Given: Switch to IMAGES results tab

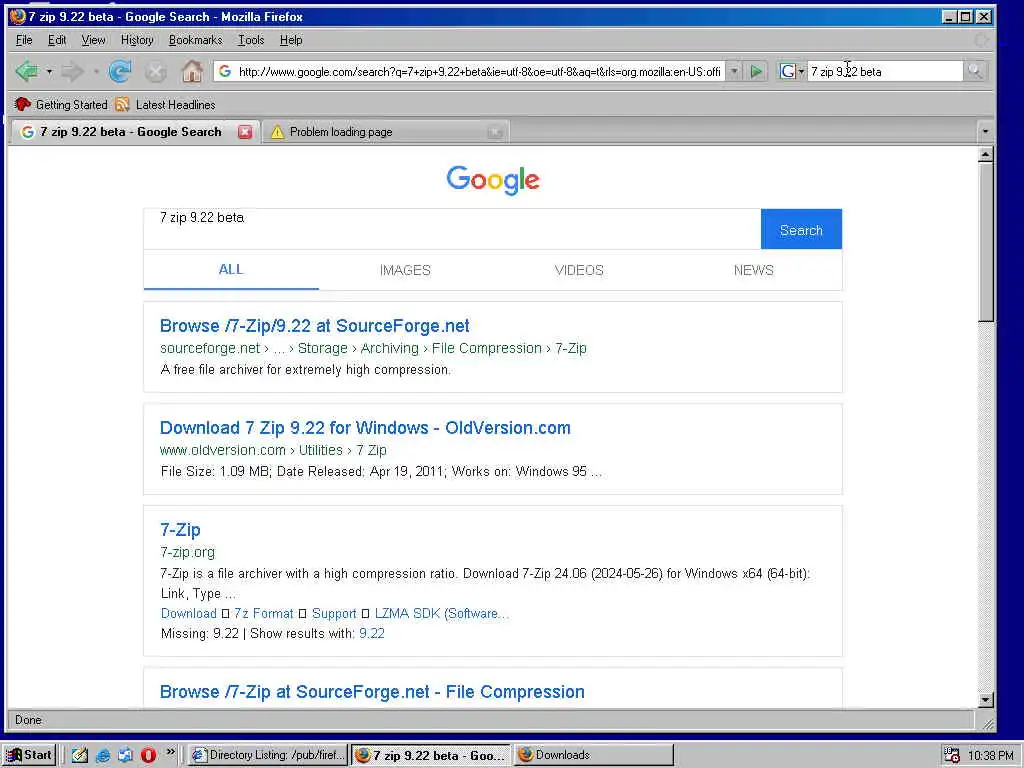Looking at the screenshot, I should point(405,270).
